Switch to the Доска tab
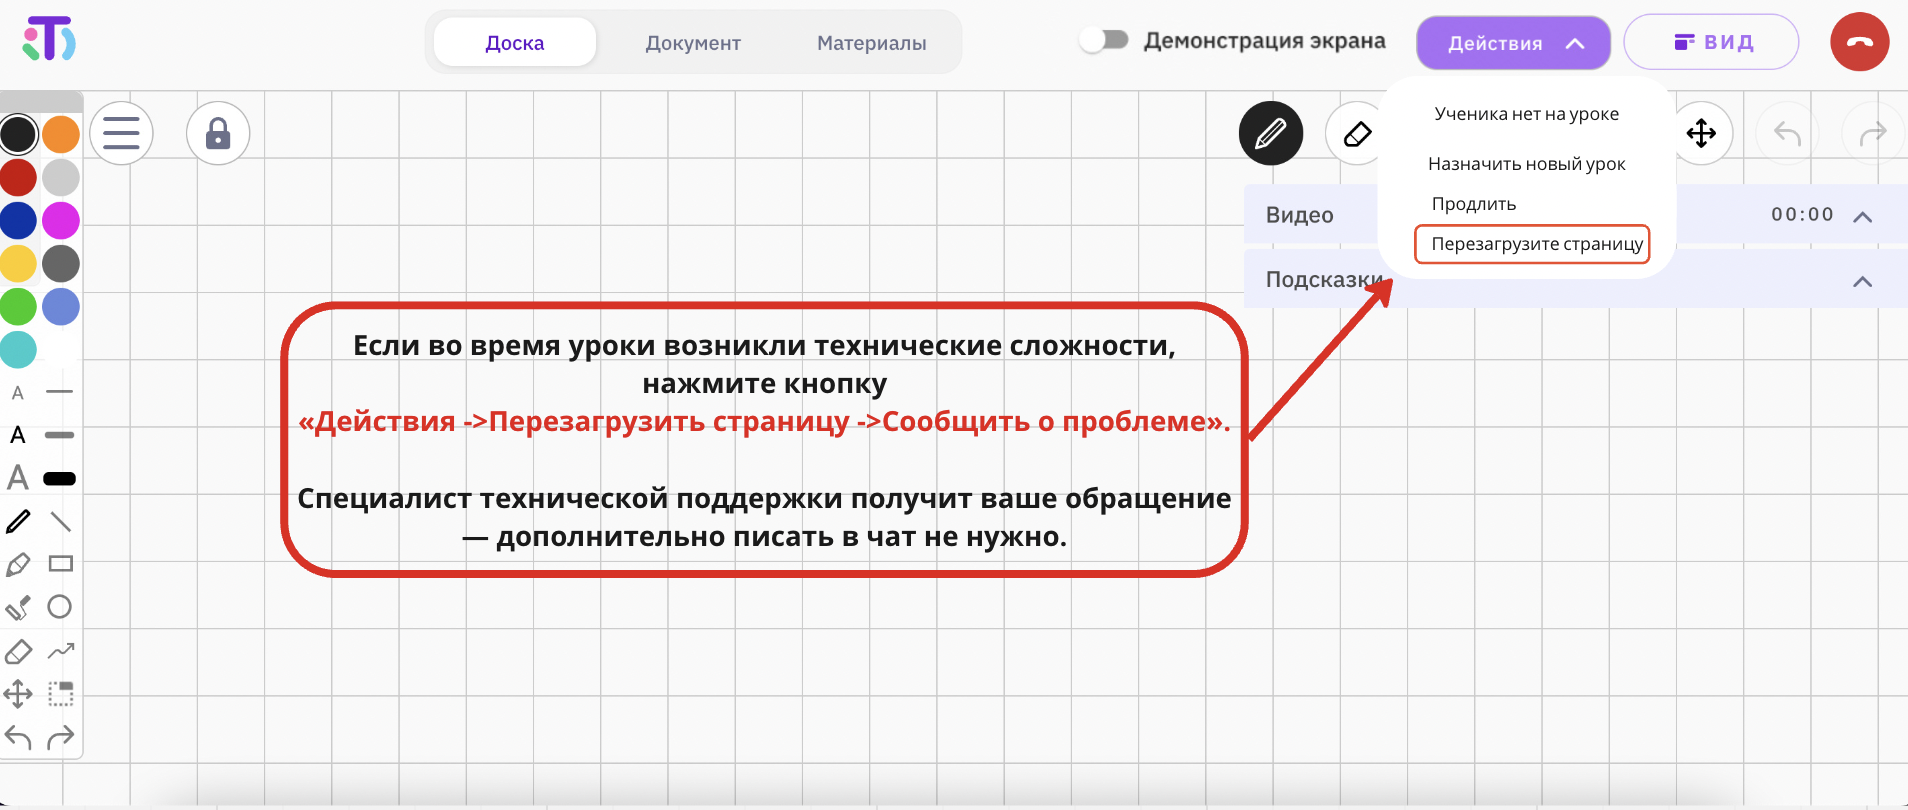 pyautogui.click(x=515, y=43)
